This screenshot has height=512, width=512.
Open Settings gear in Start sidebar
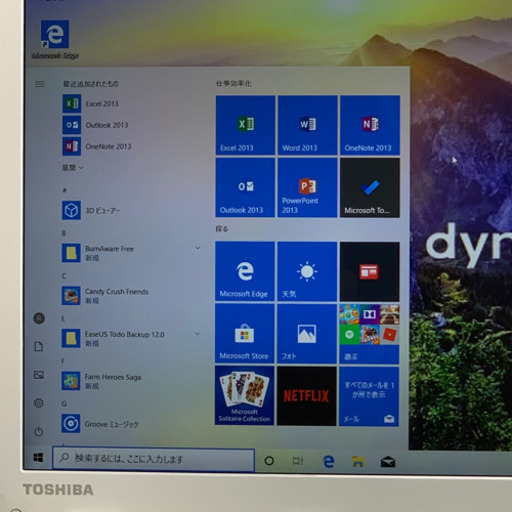click(39, 403)
